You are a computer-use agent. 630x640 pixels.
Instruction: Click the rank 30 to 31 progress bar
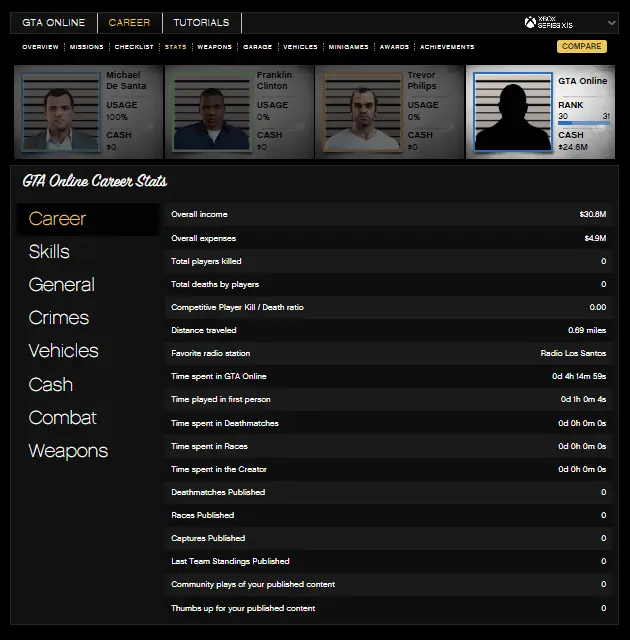[583, 123]
